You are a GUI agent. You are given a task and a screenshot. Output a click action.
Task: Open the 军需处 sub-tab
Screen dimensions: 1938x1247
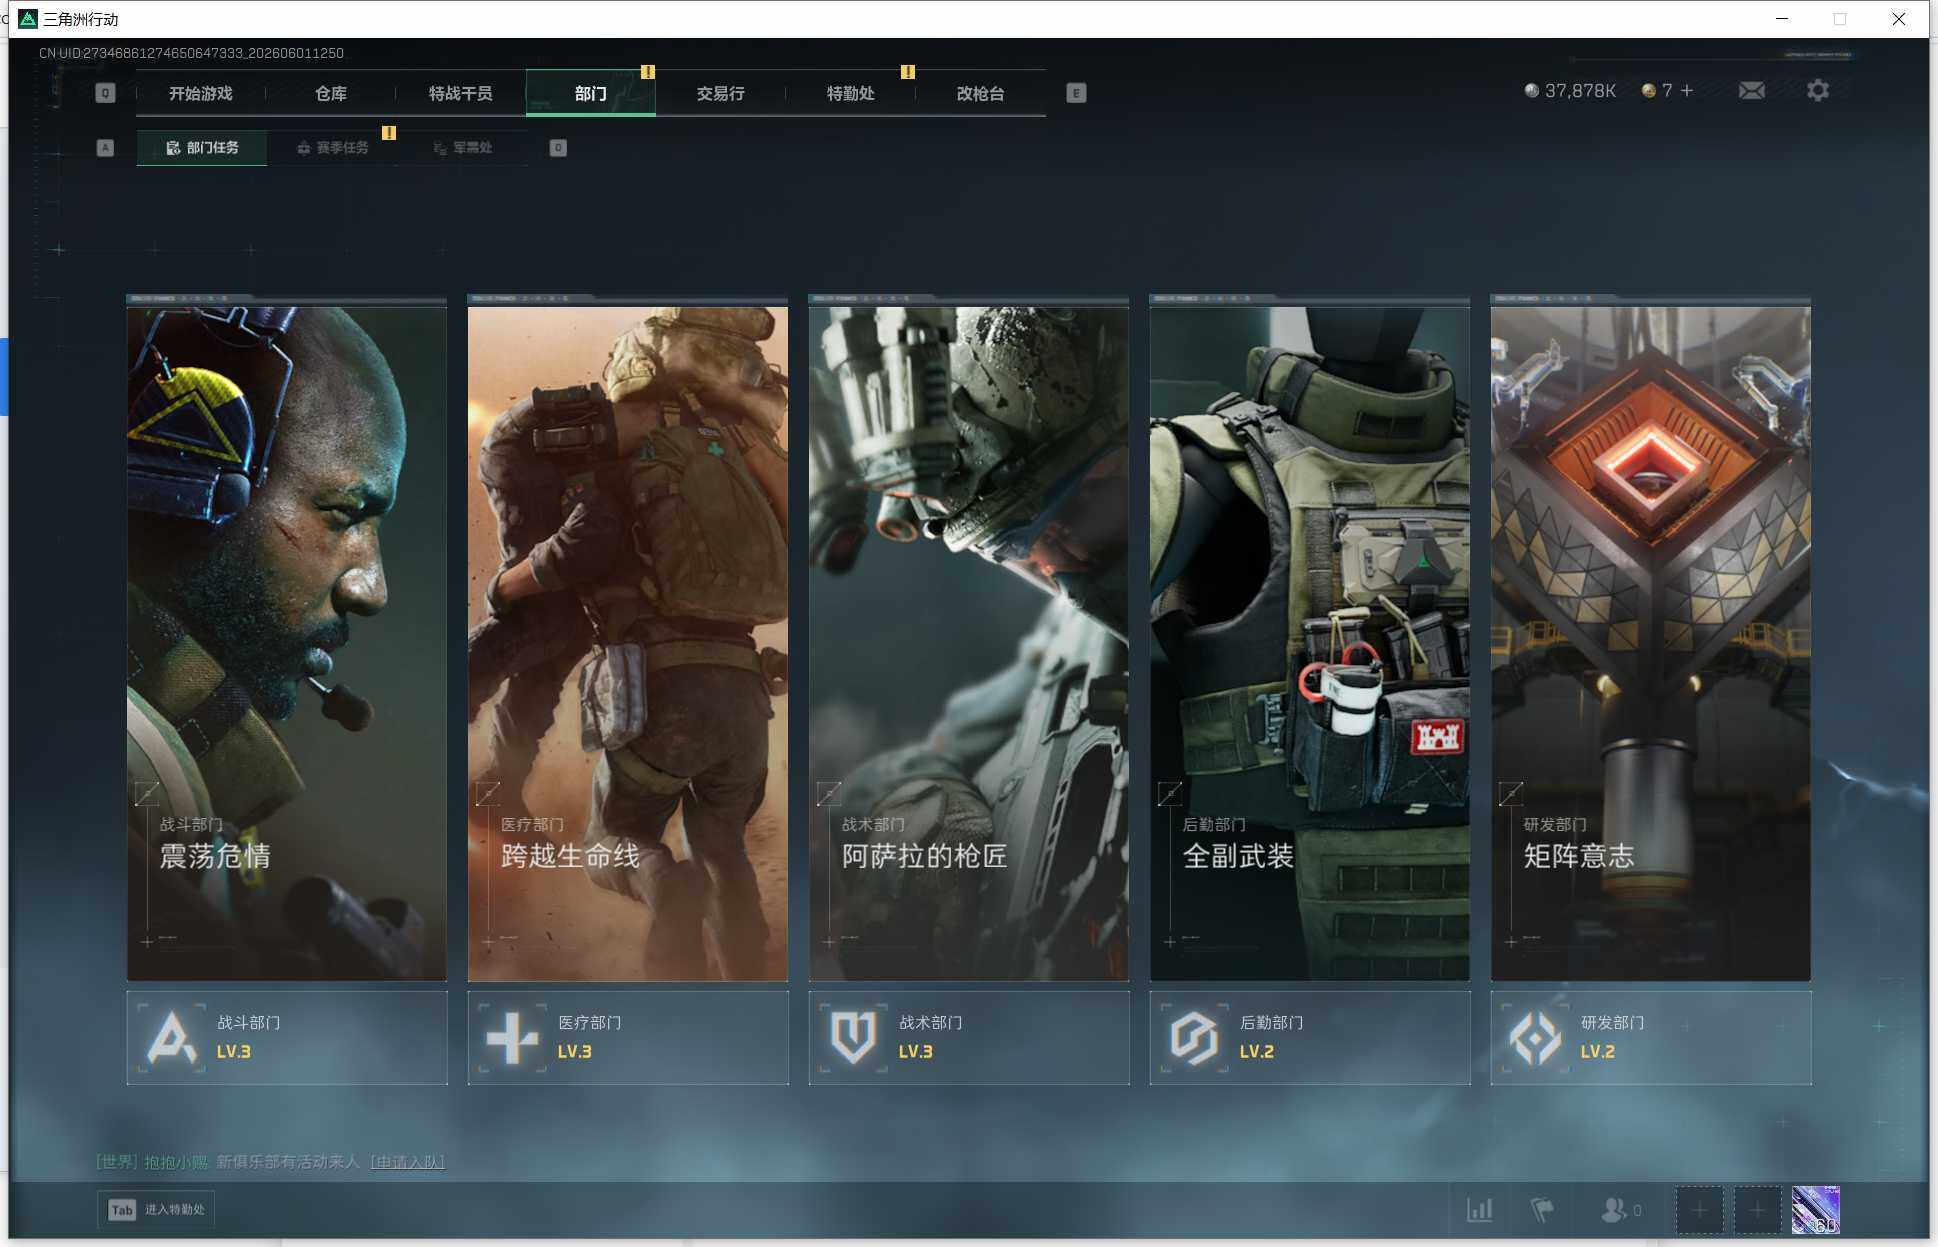pos(463,148)
